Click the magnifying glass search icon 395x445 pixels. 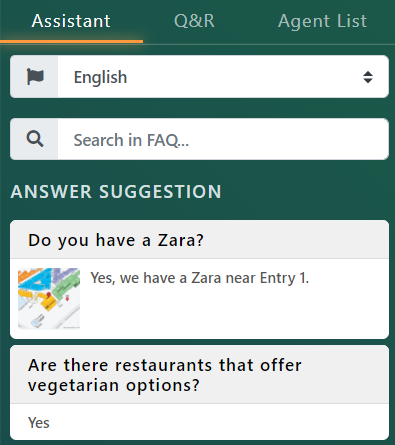point(35,139)
